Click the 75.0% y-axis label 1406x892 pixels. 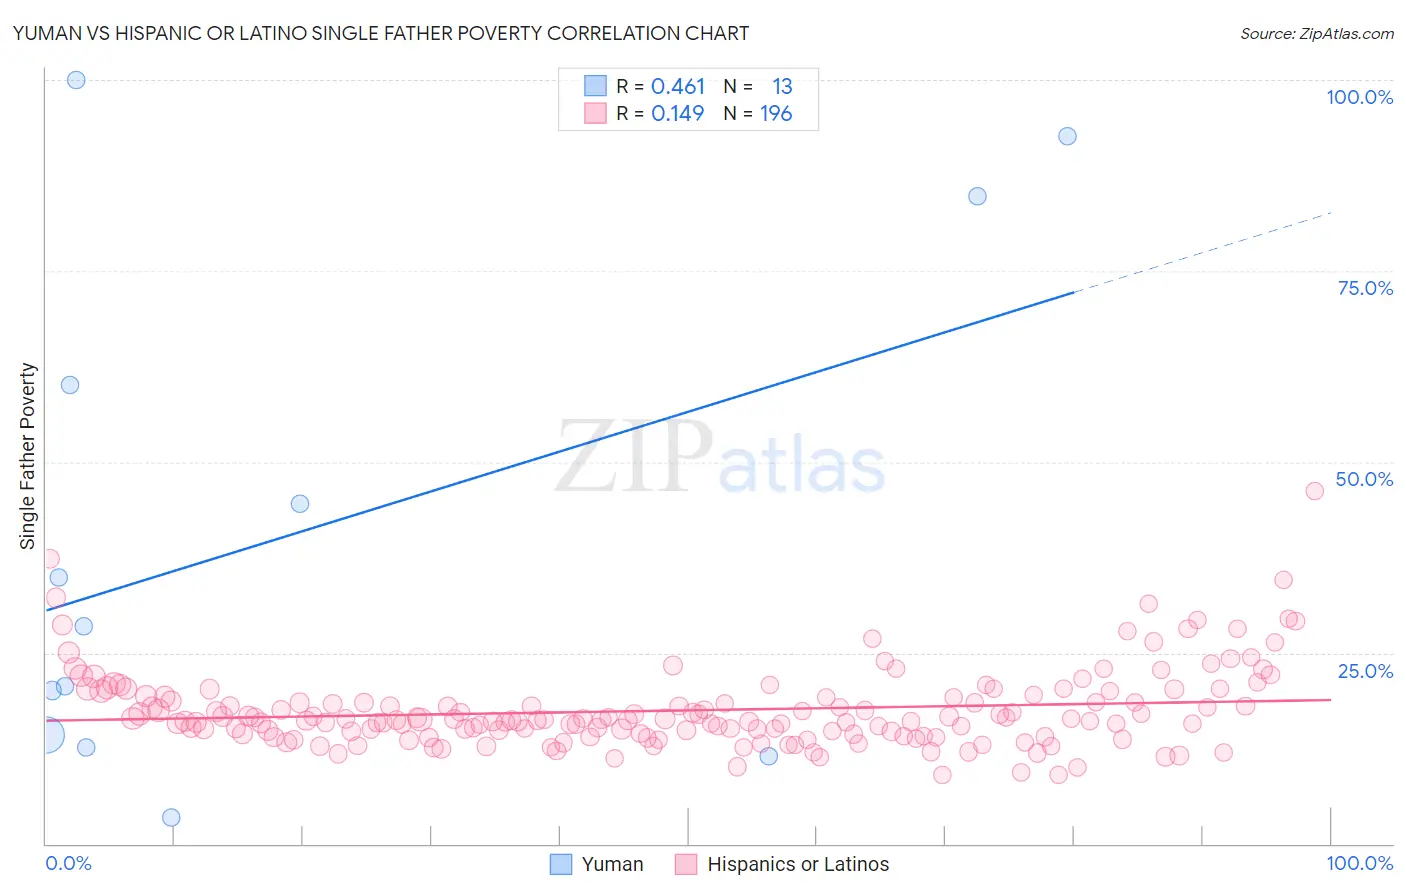coord(1364,288)
